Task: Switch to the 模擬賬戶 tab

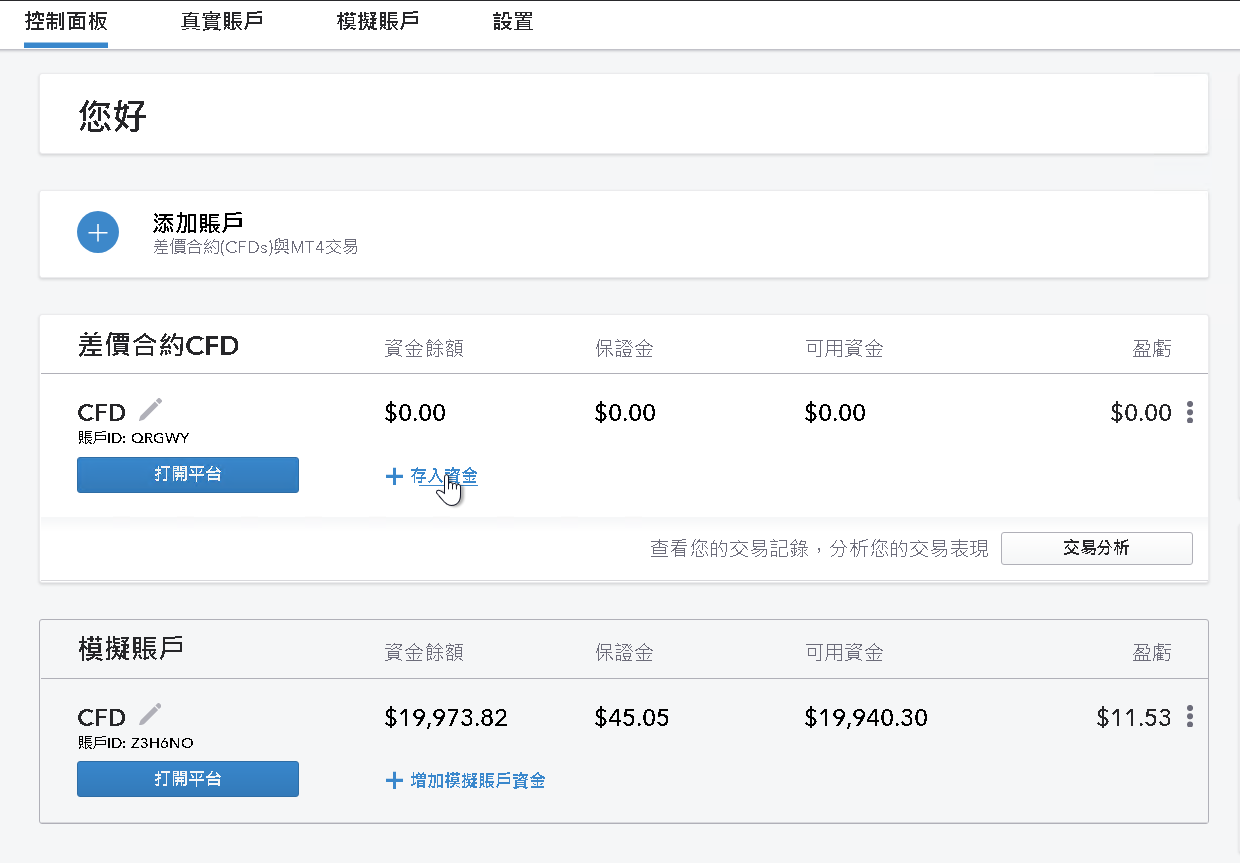Action: point(377,20)
